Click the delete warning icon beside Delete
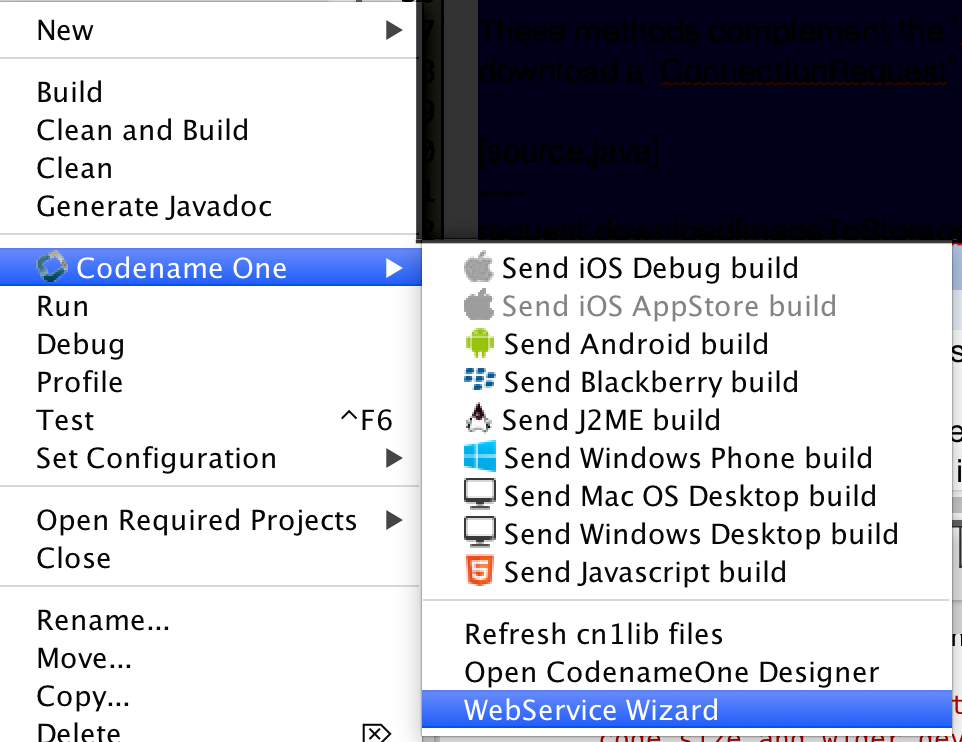962x742 pixels. coord(376,733)
